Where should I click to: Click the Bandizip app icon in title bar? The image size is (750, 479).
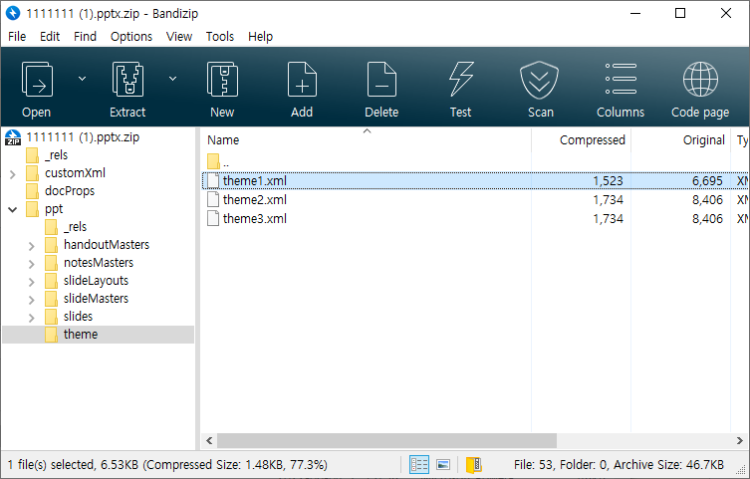click(x=13, y=13)
